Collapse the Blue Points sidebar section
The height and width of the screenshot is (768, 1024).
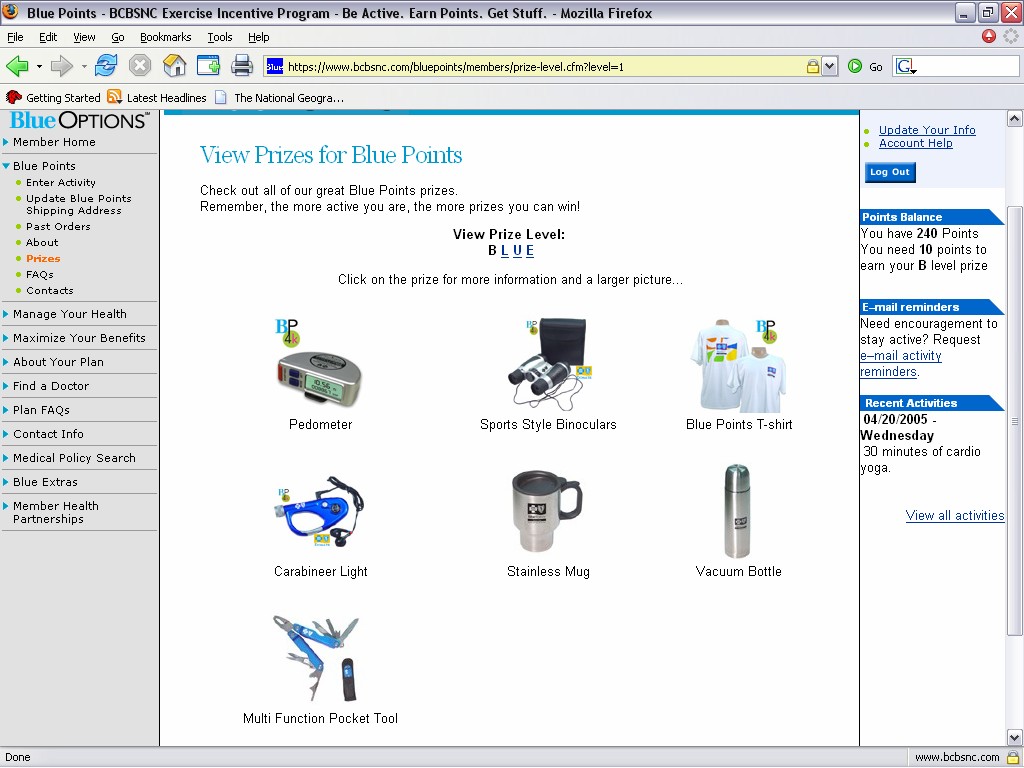coord(6,166)
